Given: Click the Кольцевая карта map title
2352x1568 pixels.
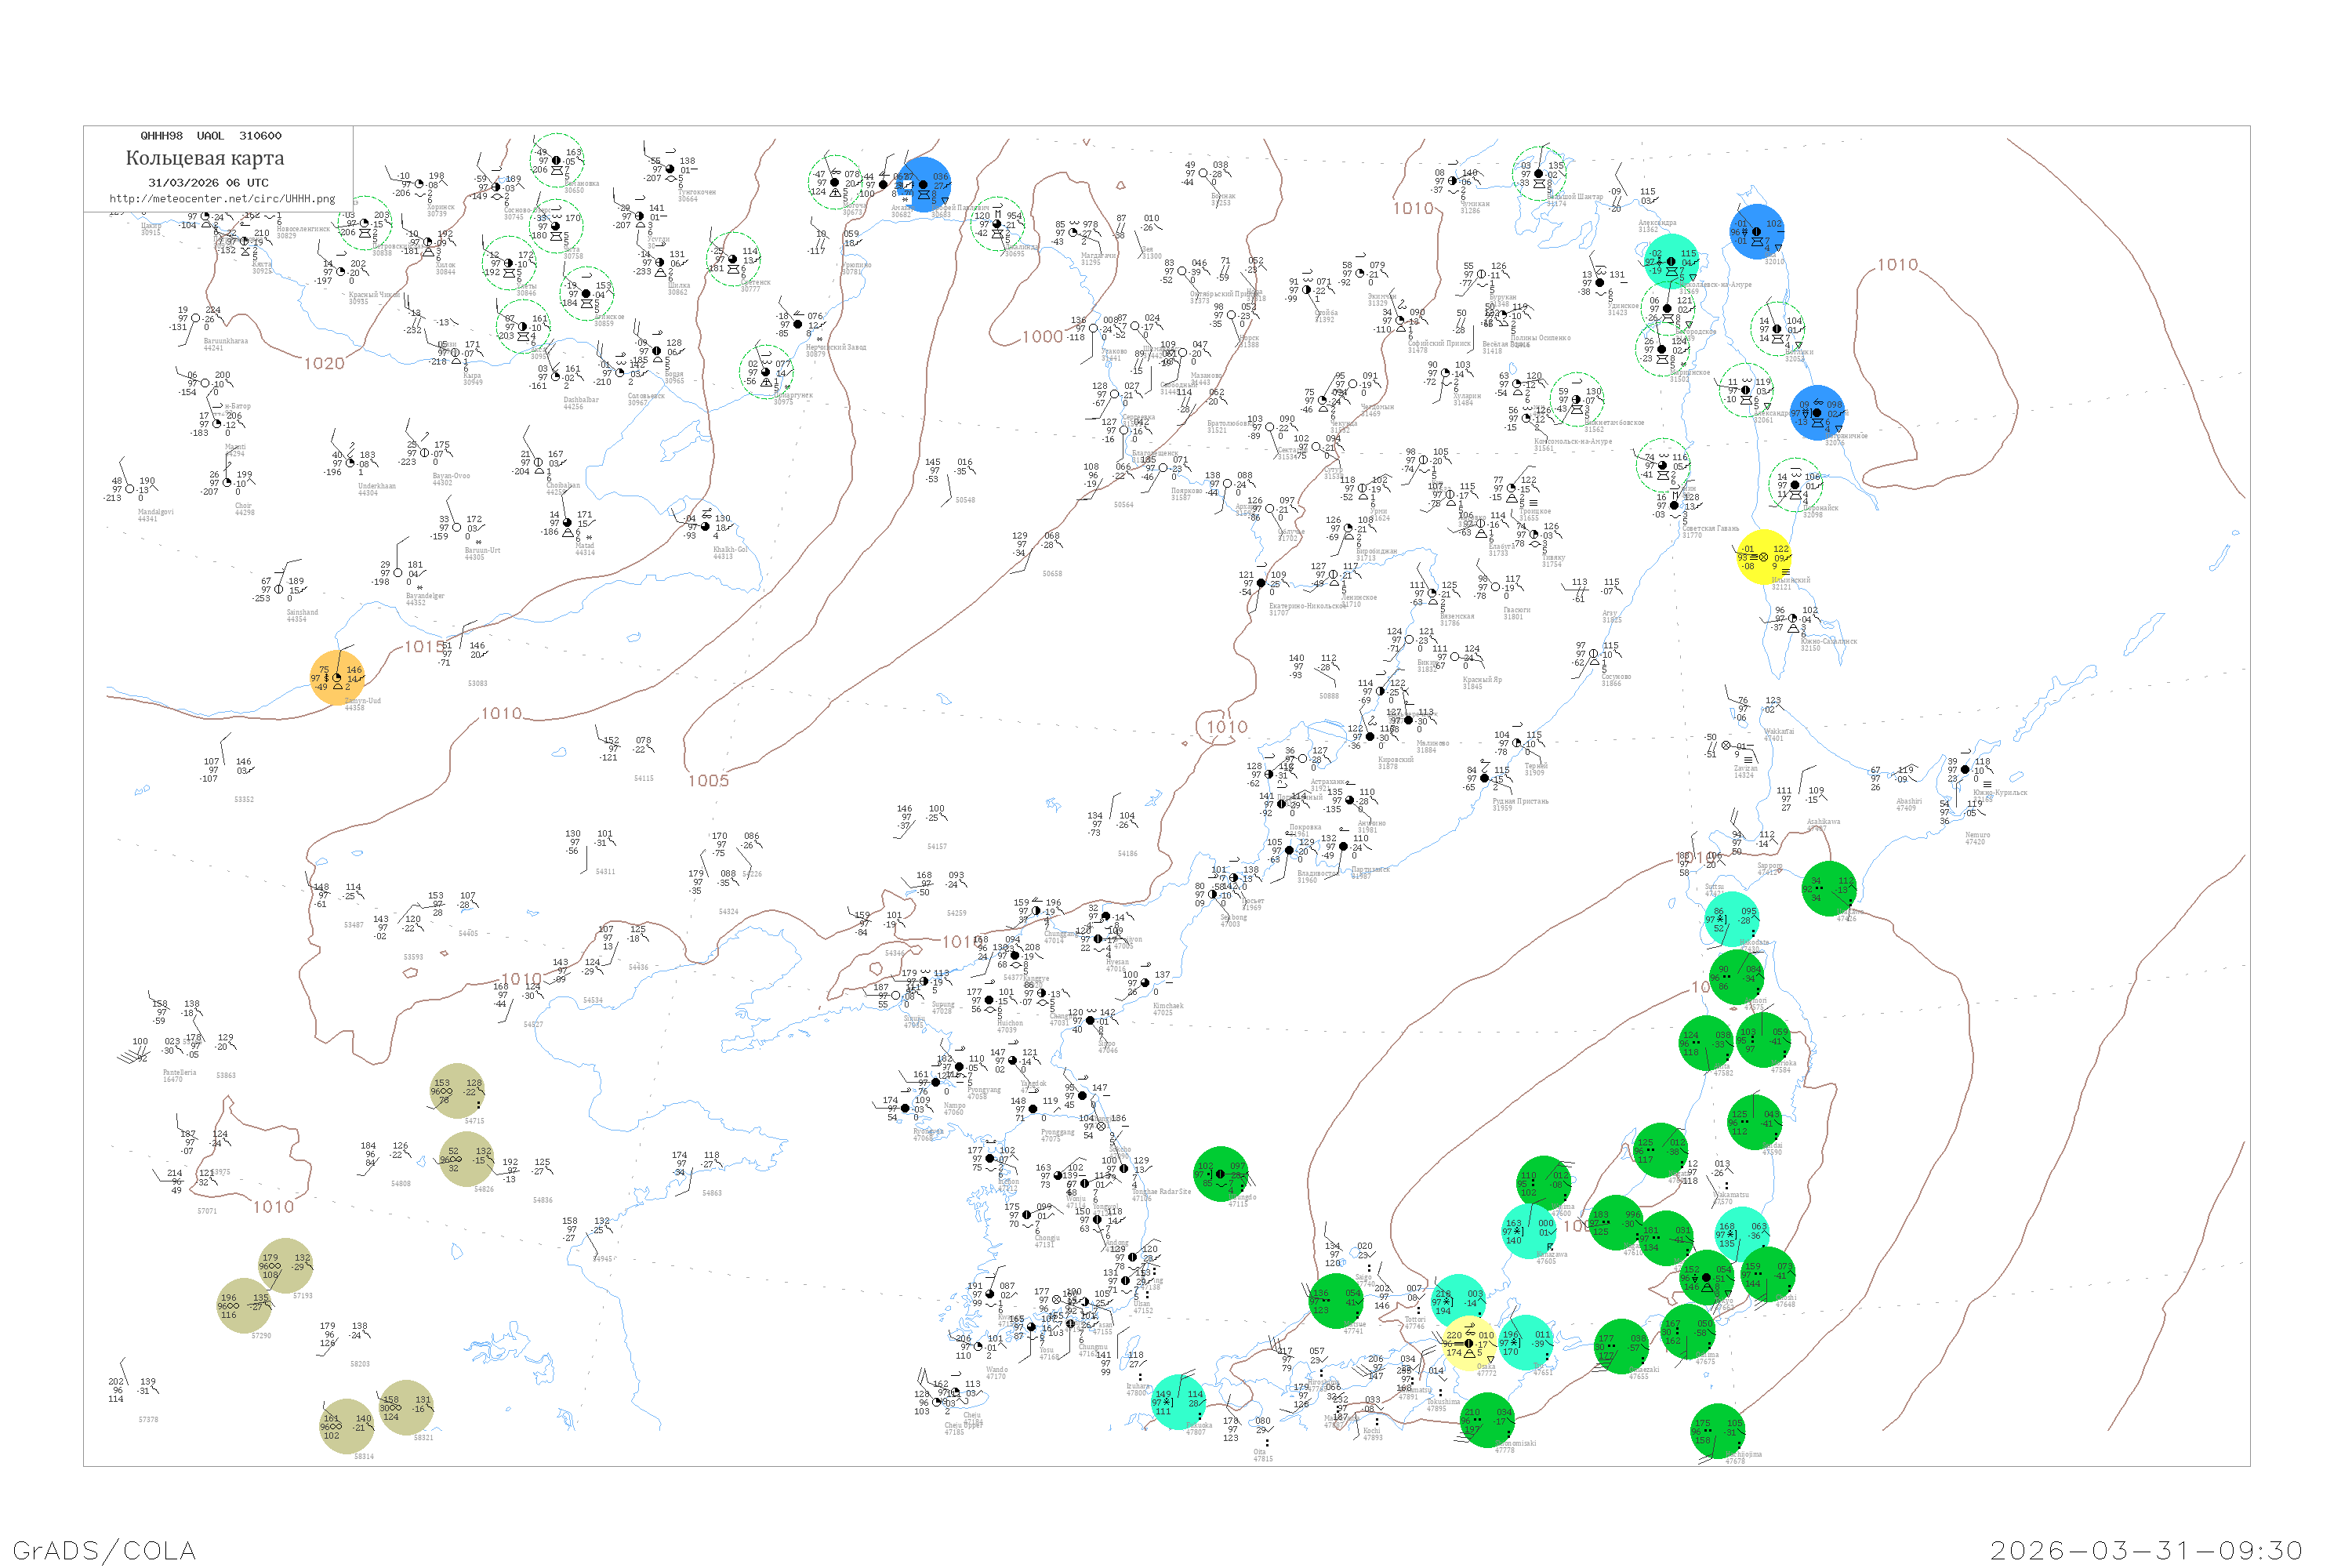Looking at the screenshot, I should pyautogui.click(x=205, y=158).
